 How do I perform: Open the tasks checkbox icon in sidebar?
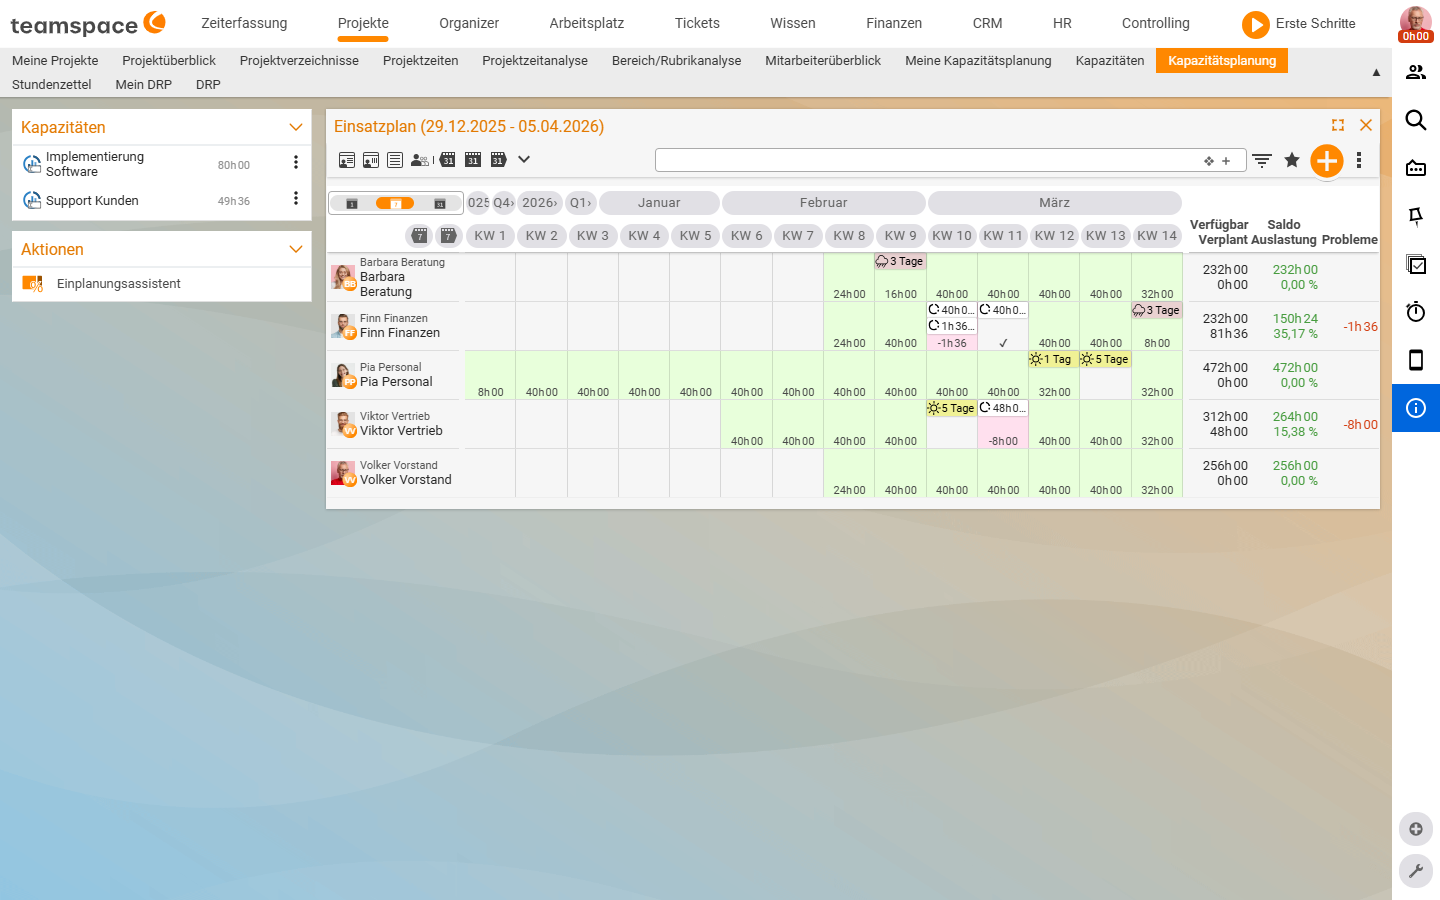click(1416, 264)
